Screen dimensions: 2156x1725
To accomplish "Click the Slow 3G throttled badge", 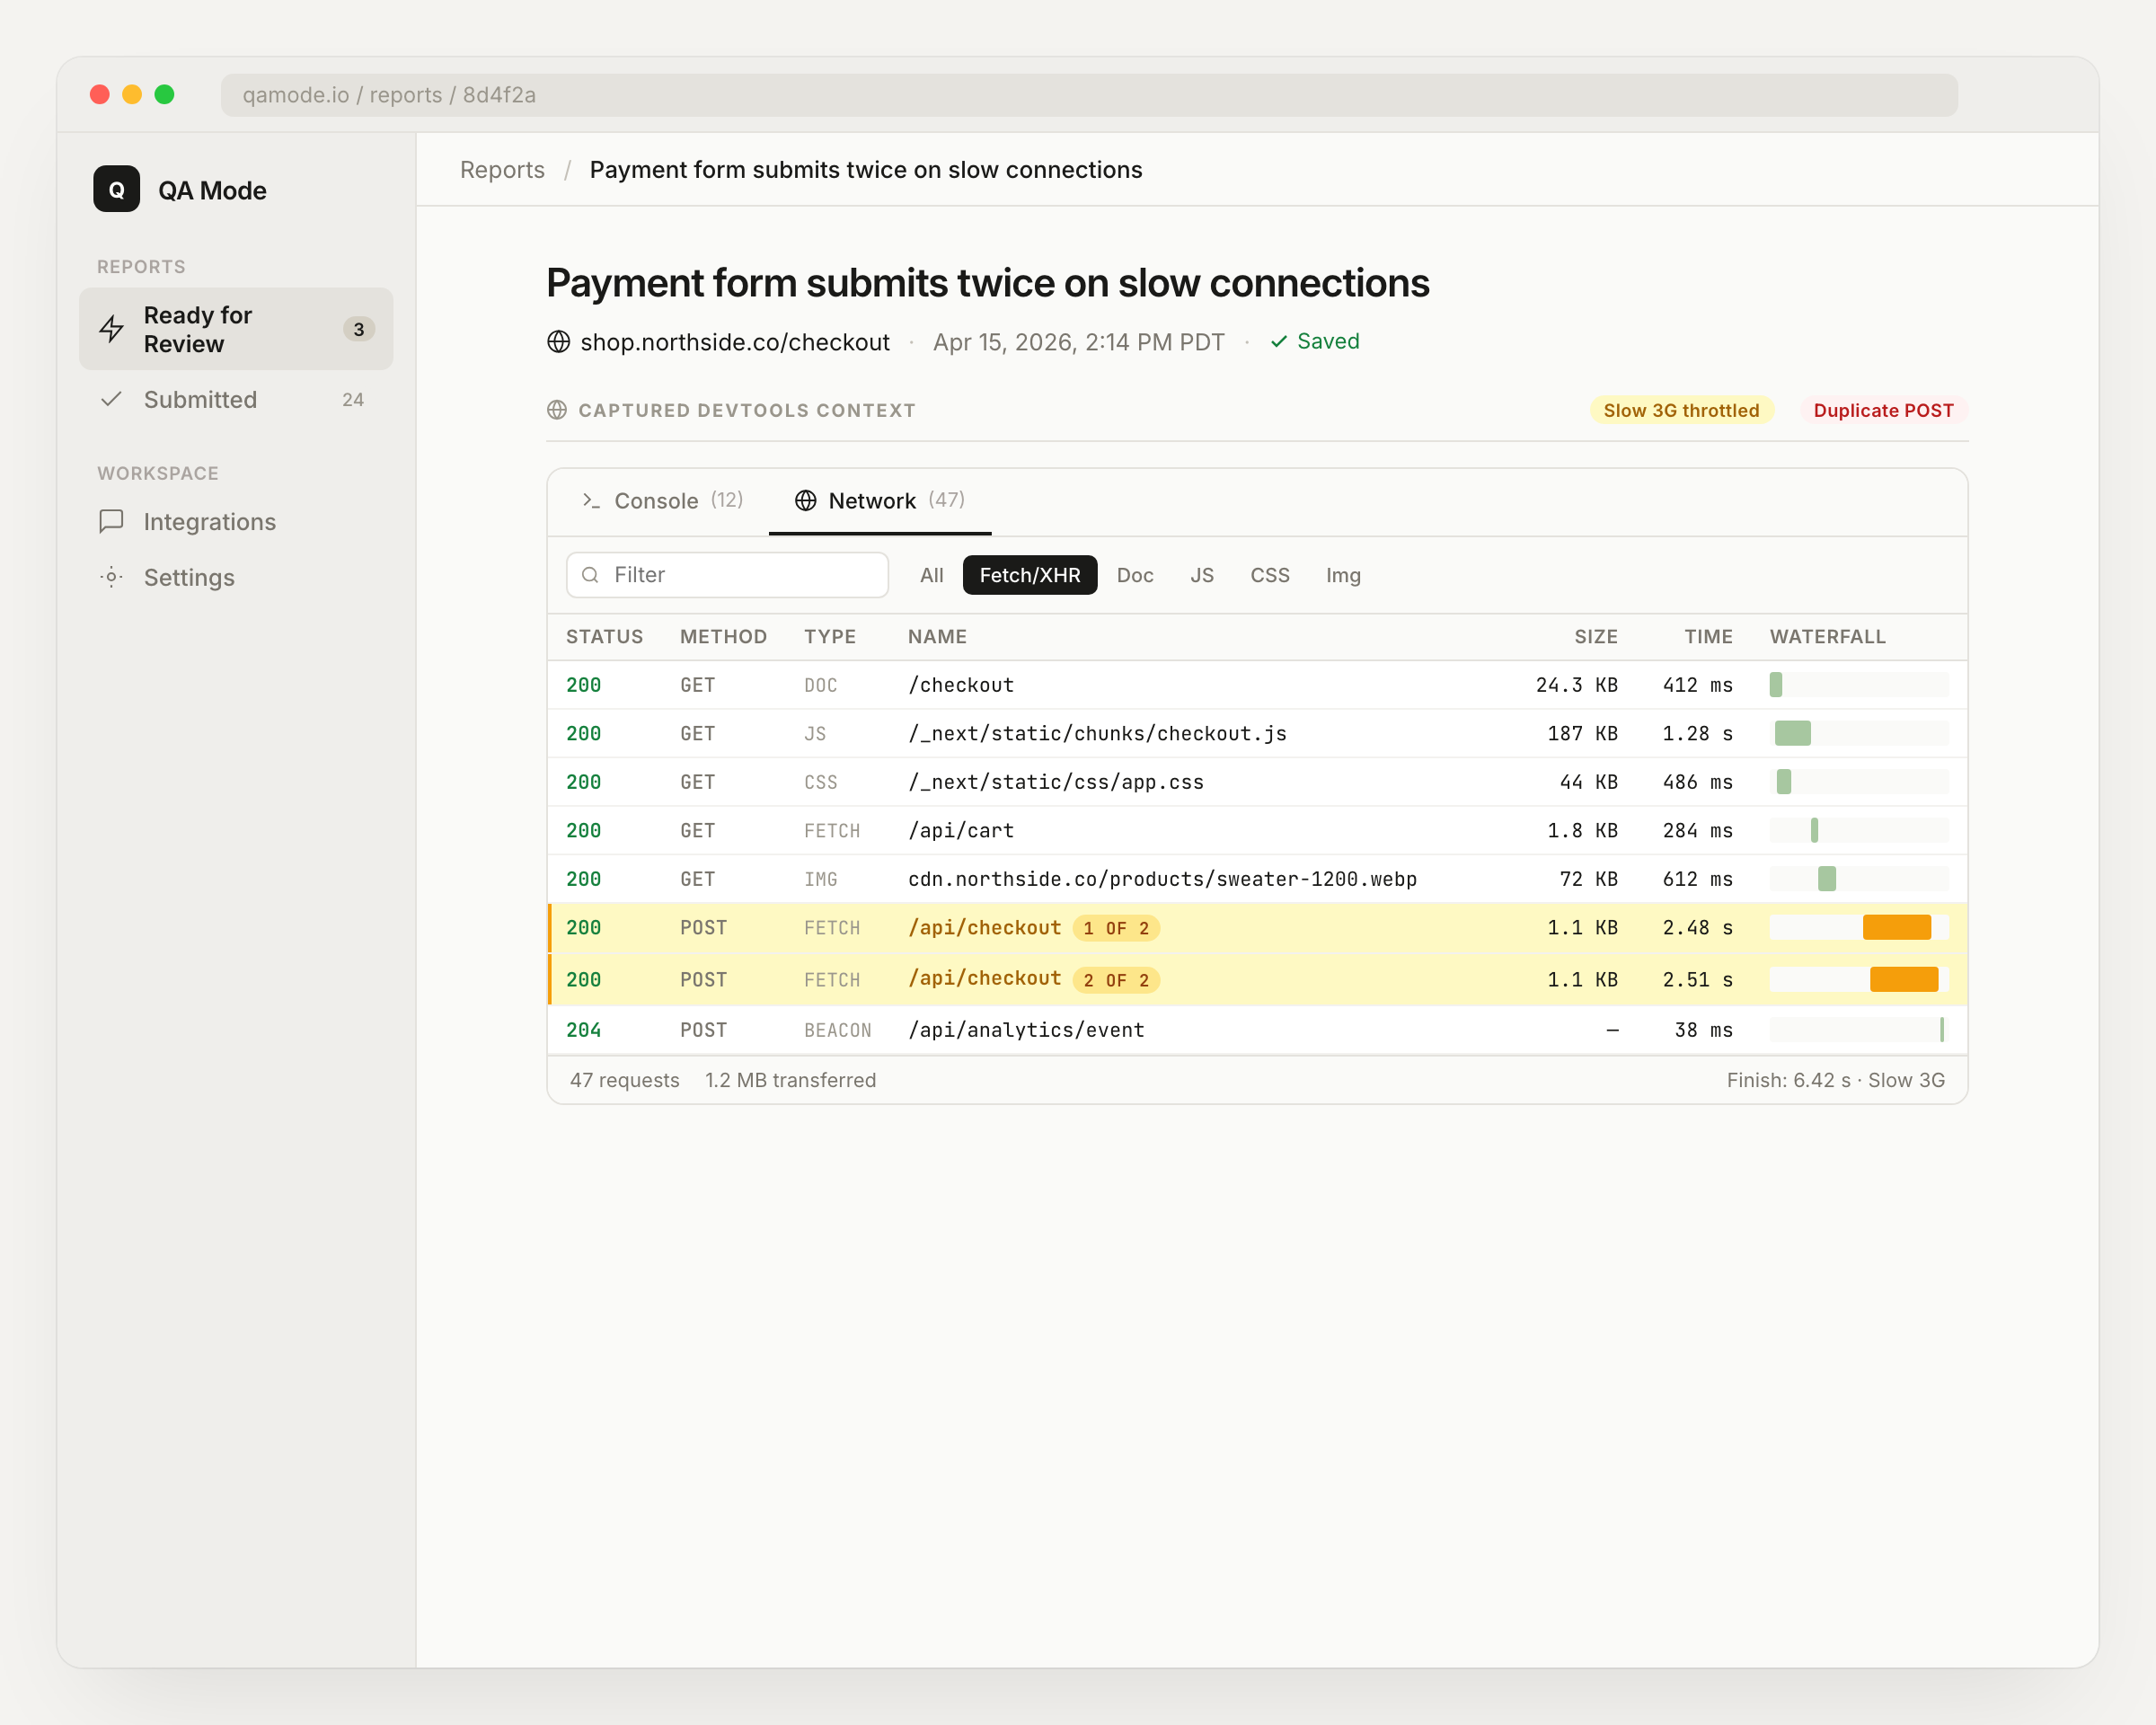I will click(x=1680, y=410).
